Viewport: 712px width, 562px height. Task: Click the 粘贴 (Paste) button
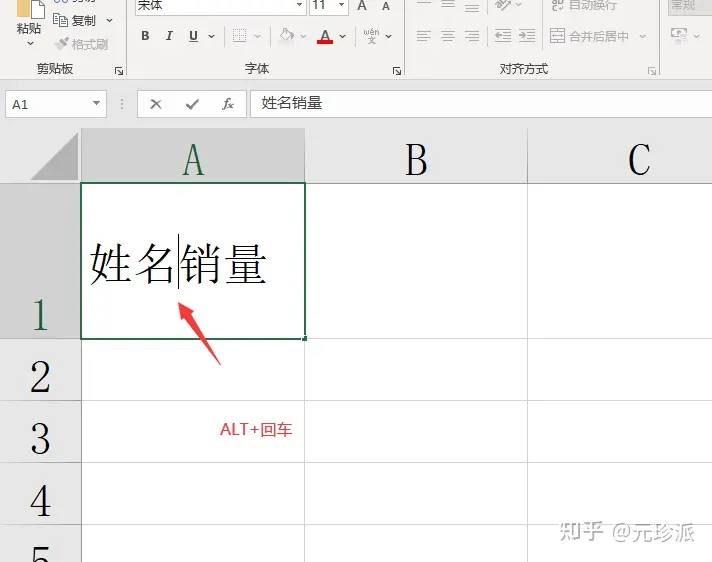pos(29,17)
